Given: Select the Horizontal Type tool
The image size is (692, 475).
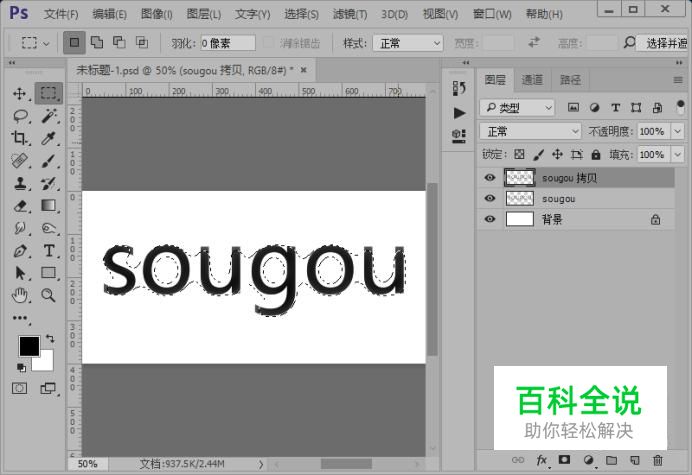Looking at the screenshot, I should 49,251.
